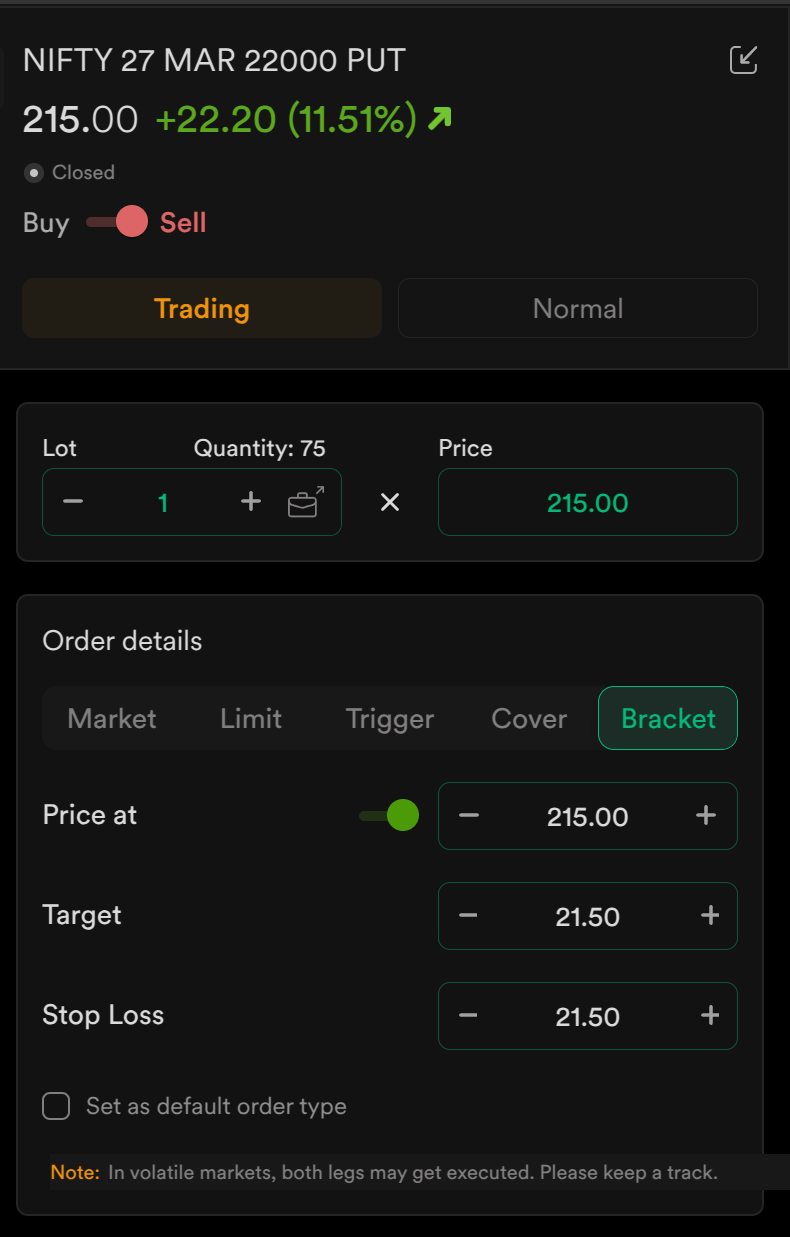The height and width of the screenshot is (1237, 790).
Task: Click the Price input showing 215.00
Action: pyautogui.click(x=588, y=502)
